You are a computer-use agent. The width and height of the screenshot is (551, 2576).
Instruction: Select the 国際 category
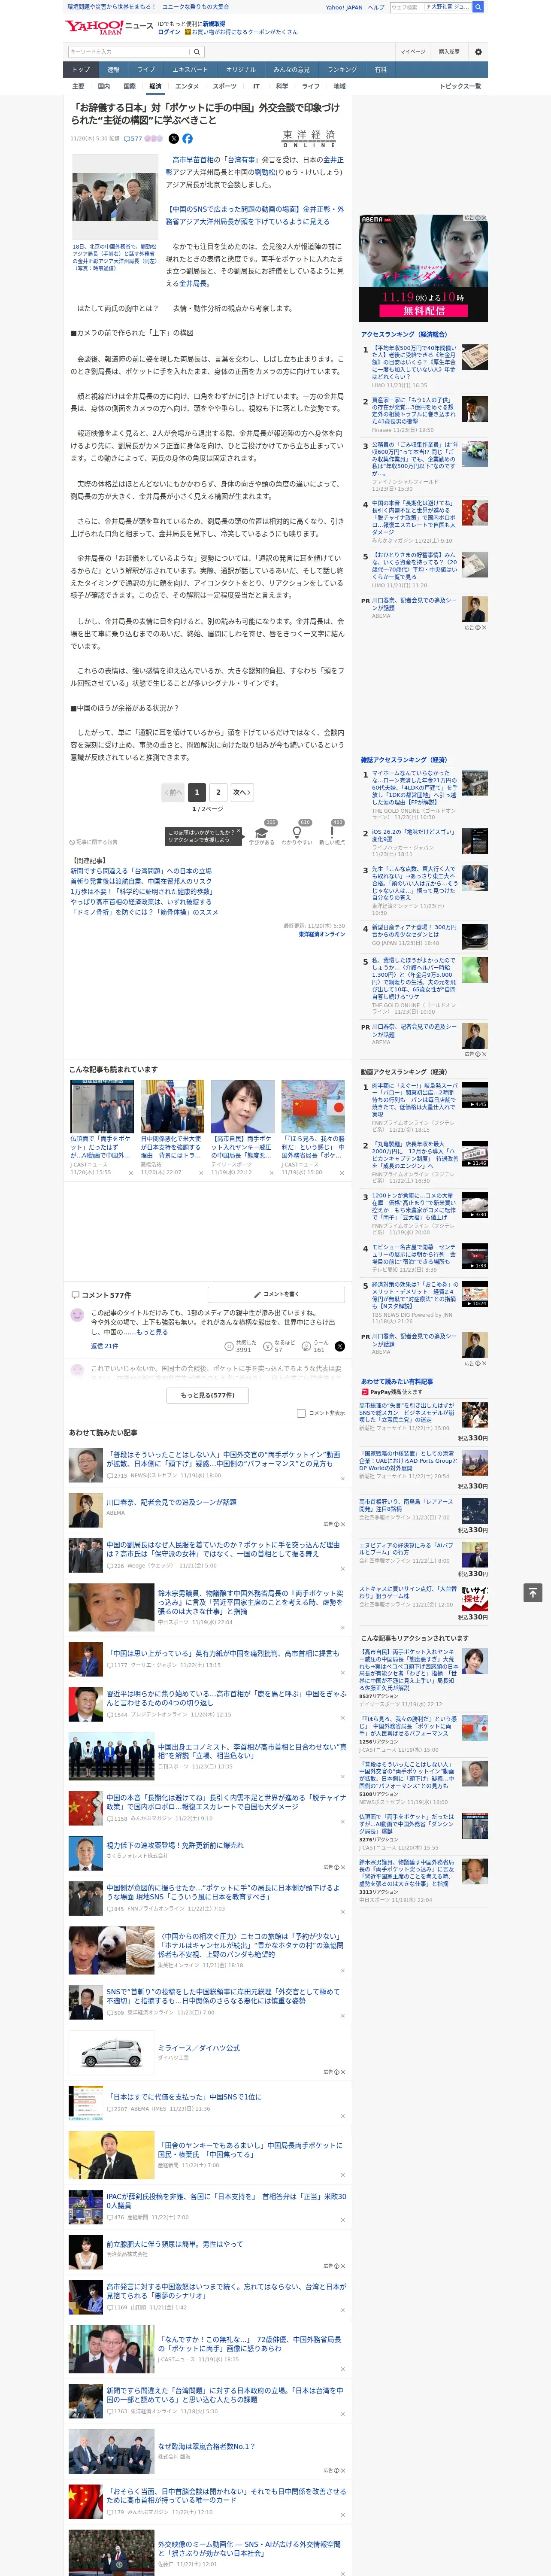pos(129,86)
